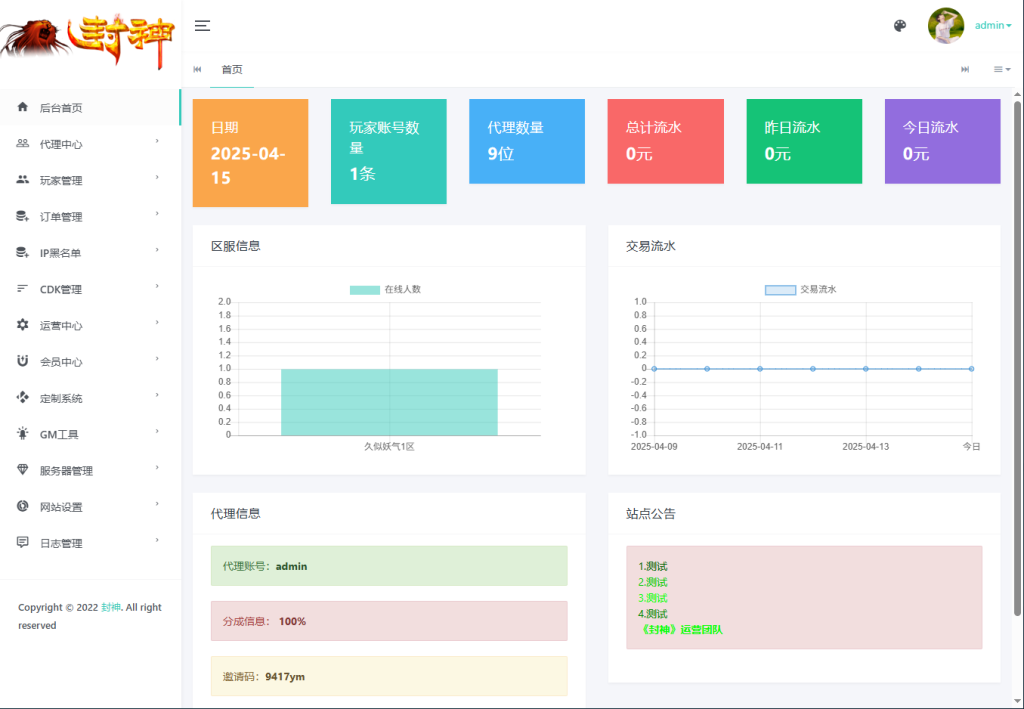
Task: Open the theme color palette icon
Action: coord(900,26)
